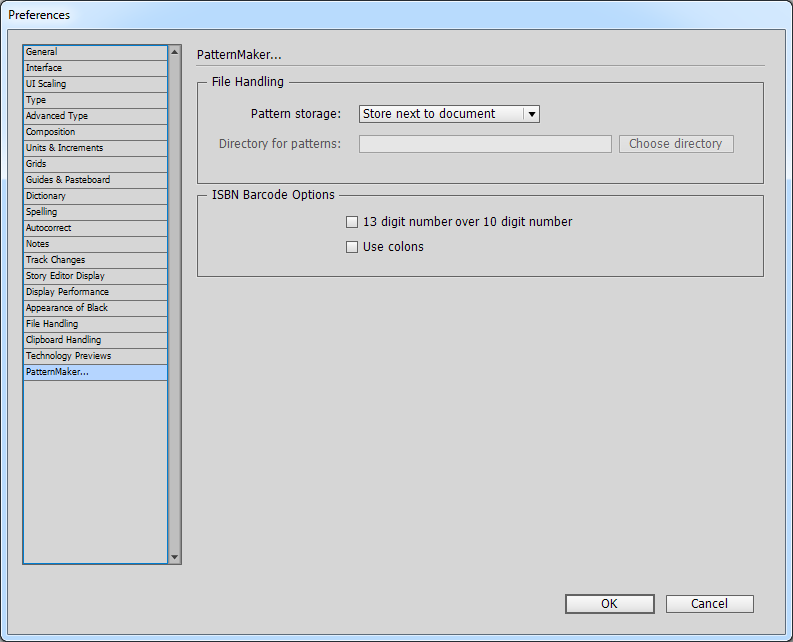Click the scrollbar down arrow in category list
Screen dimensions: 793x642
(x=175, y=557)
